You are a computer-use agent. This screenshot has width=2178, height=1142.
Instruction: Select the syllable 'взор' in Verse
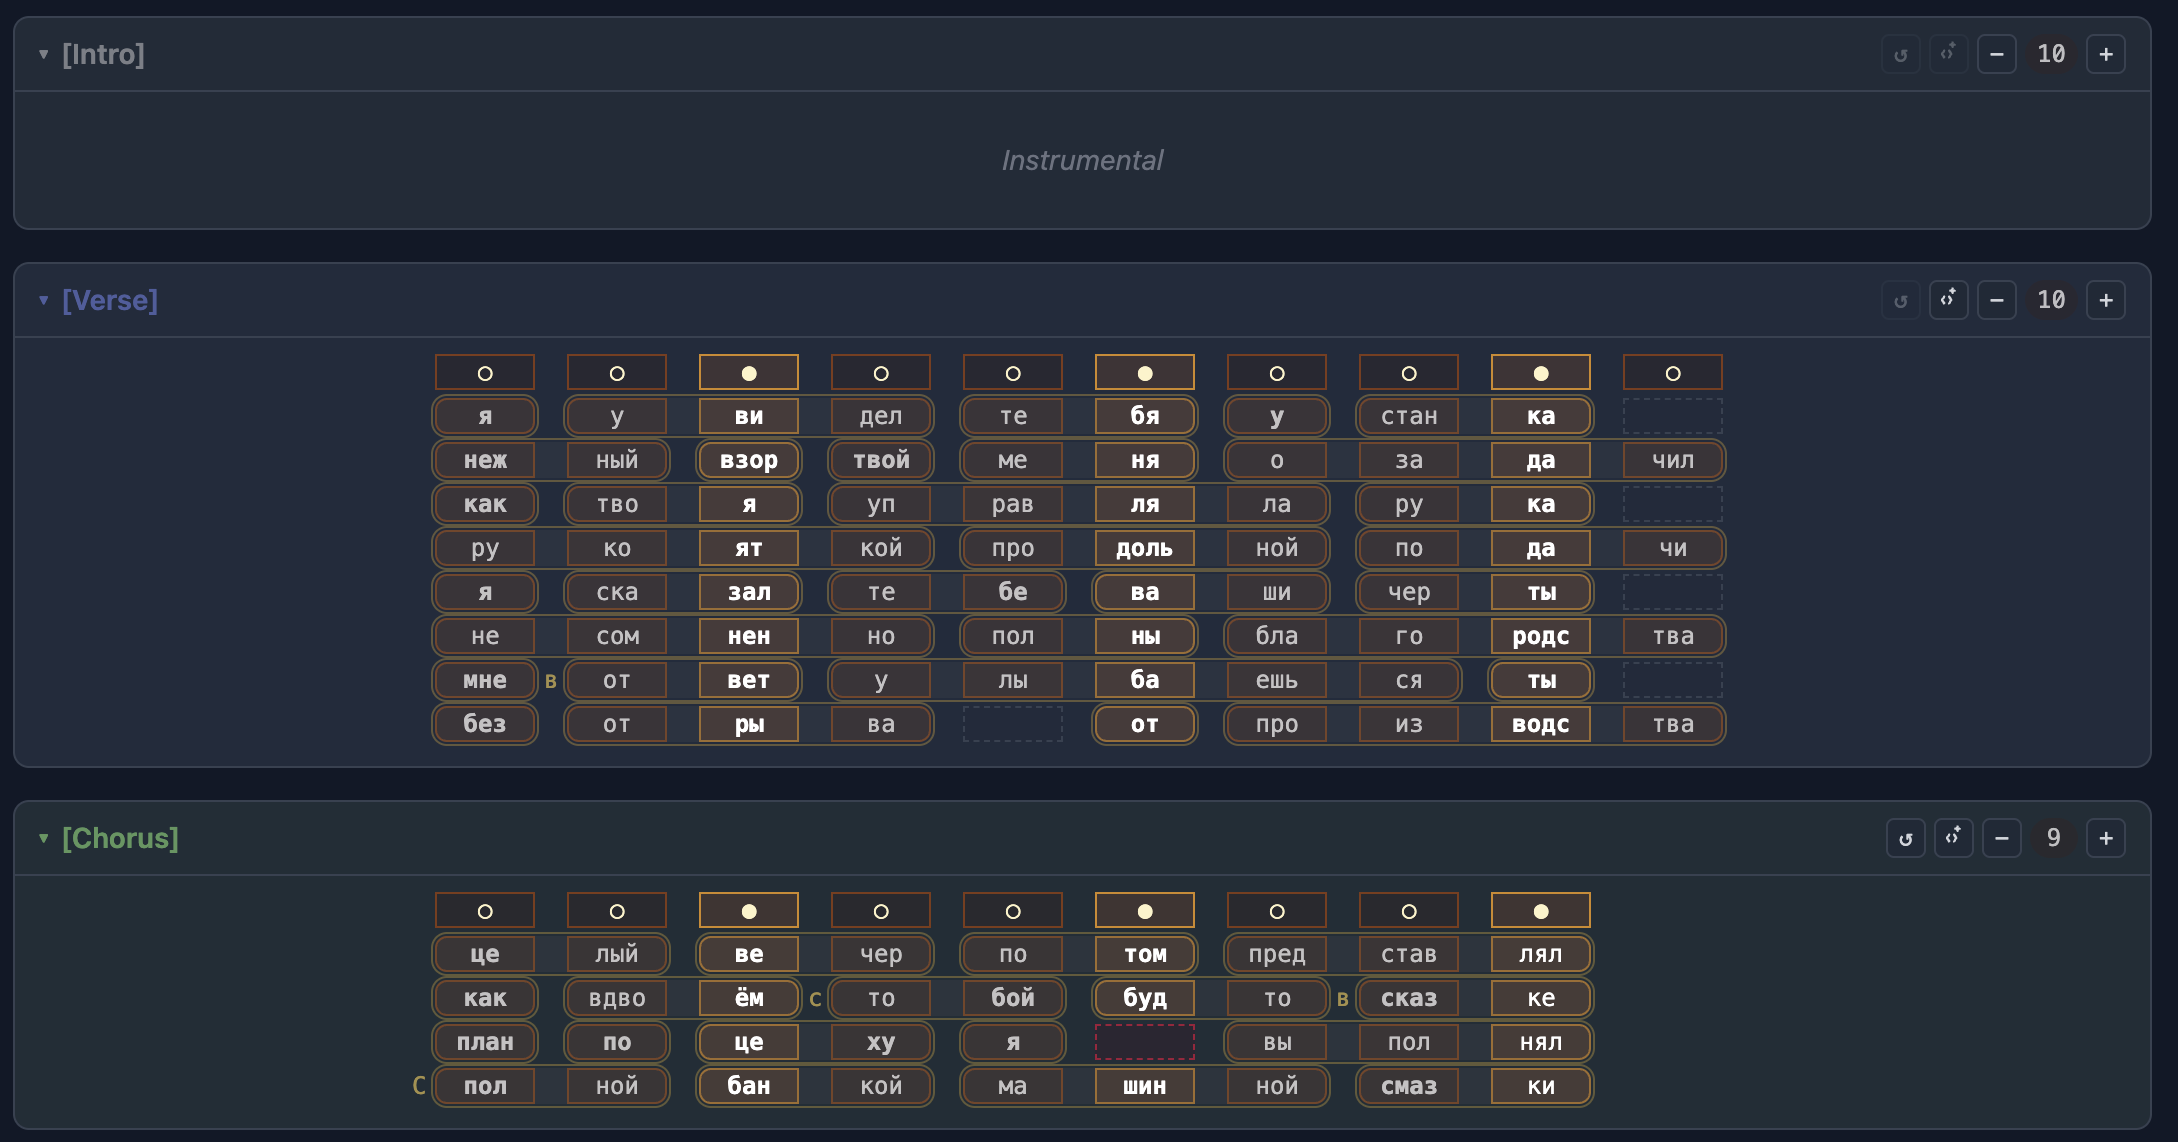coord(749,460)
